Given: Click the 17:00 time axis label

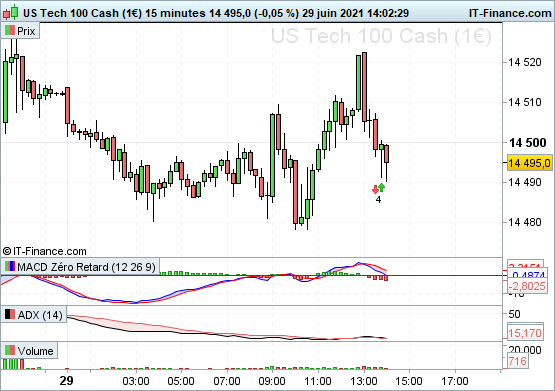Looking at the screenshot, I should pyautogui.click(x=455, y=381).
